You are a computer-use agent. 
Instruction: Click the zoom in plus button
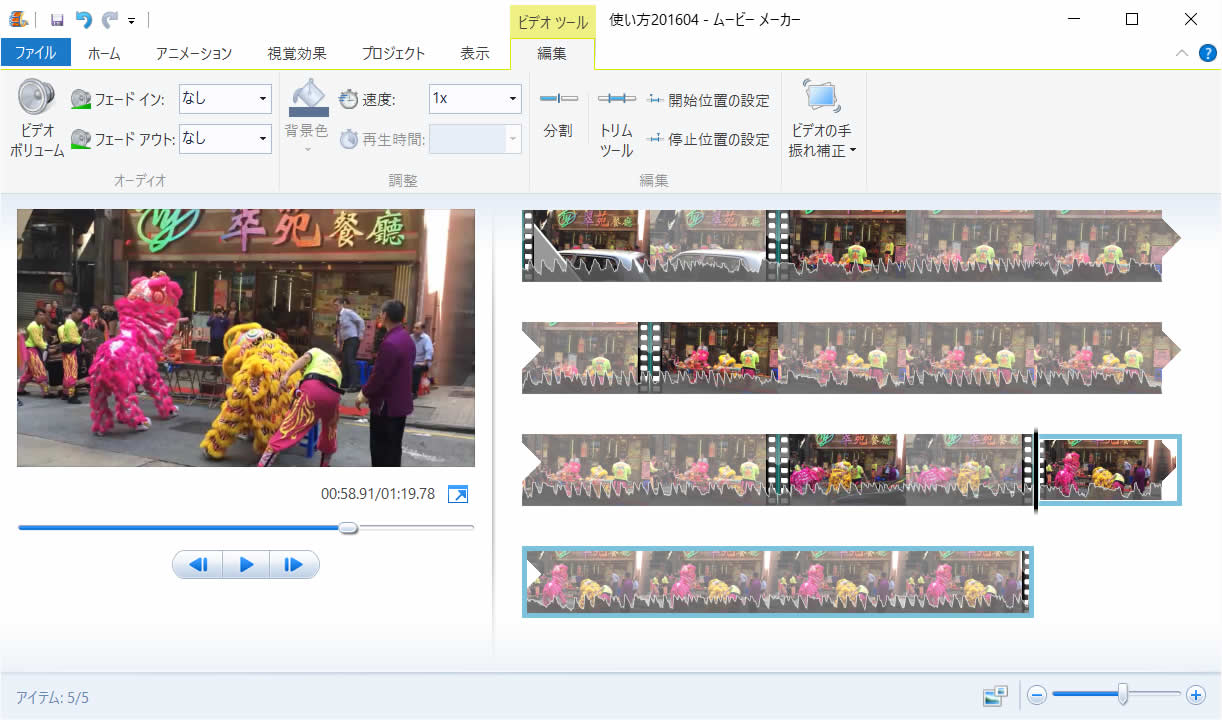click(x=1195, y=695)
